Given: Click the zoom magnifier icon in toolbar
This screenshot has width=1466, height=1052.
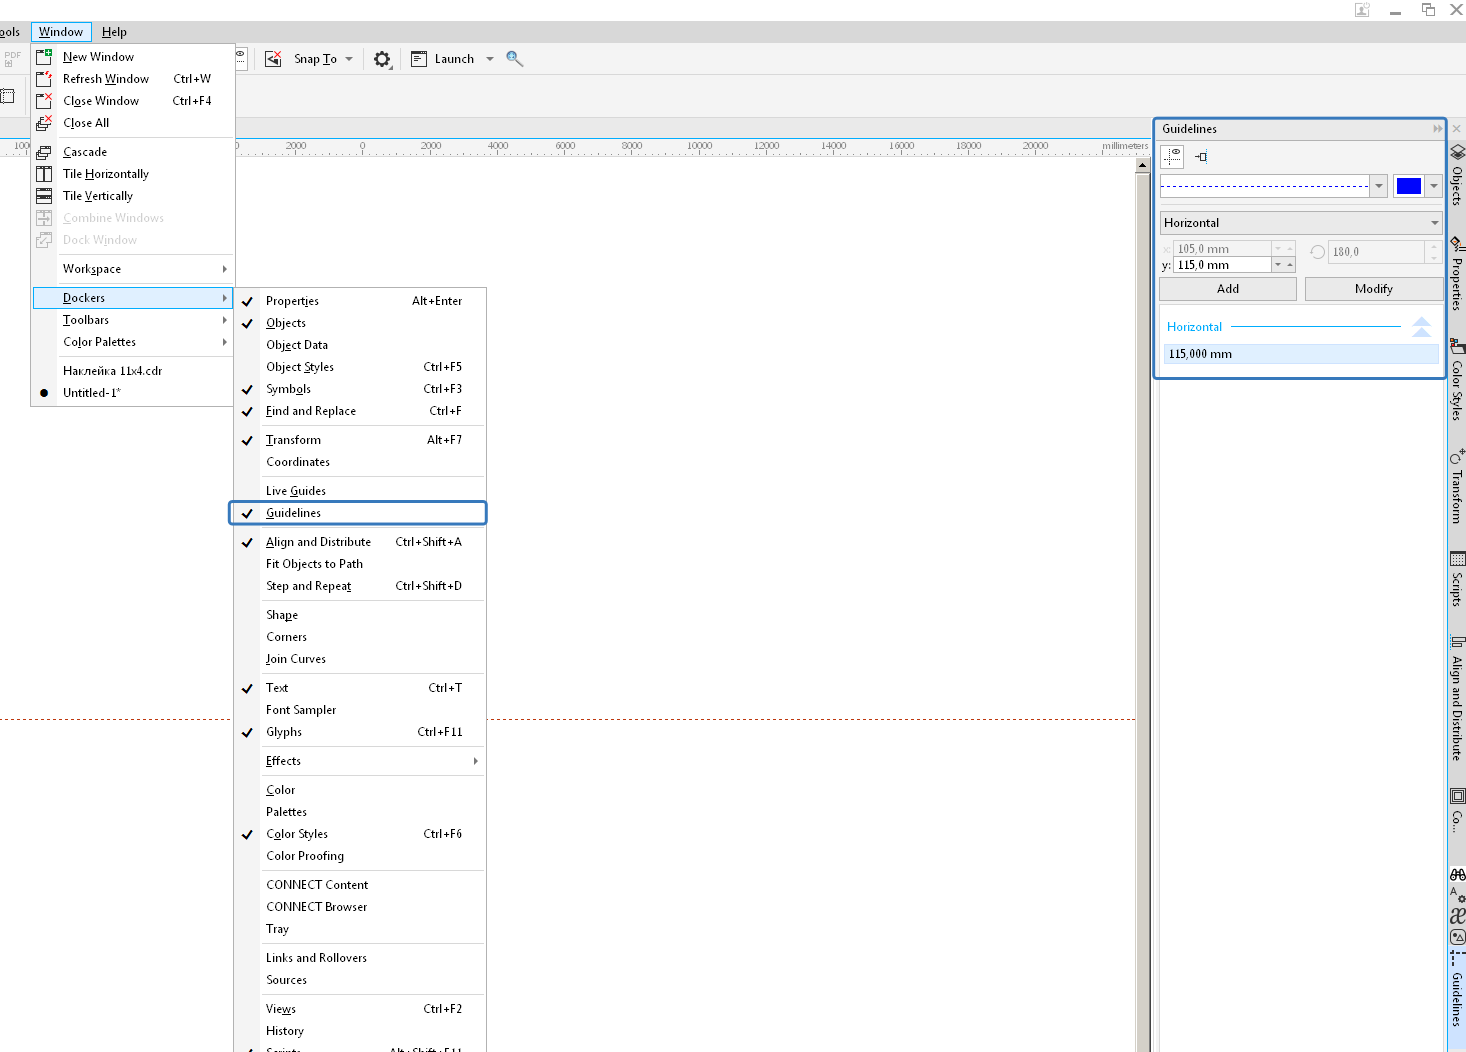Looking at the screenshot, I should point(514,59).
